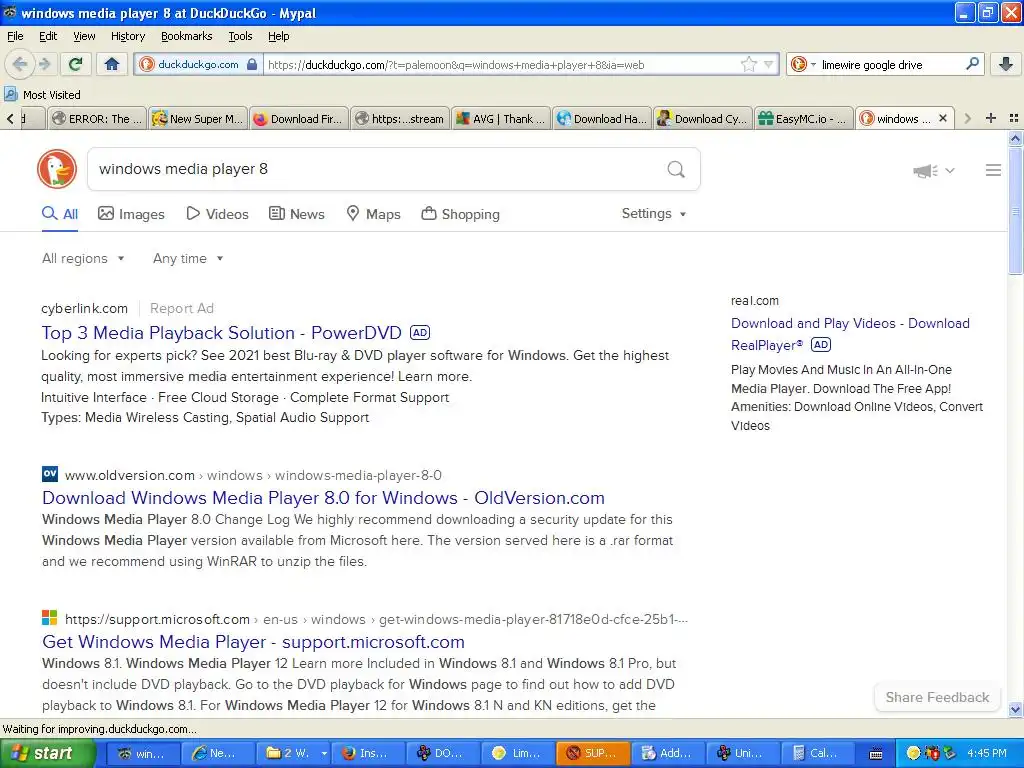Expand chevron next to megaphone icon
Viewport: 1024px width, 768px height.
(950, 171)
